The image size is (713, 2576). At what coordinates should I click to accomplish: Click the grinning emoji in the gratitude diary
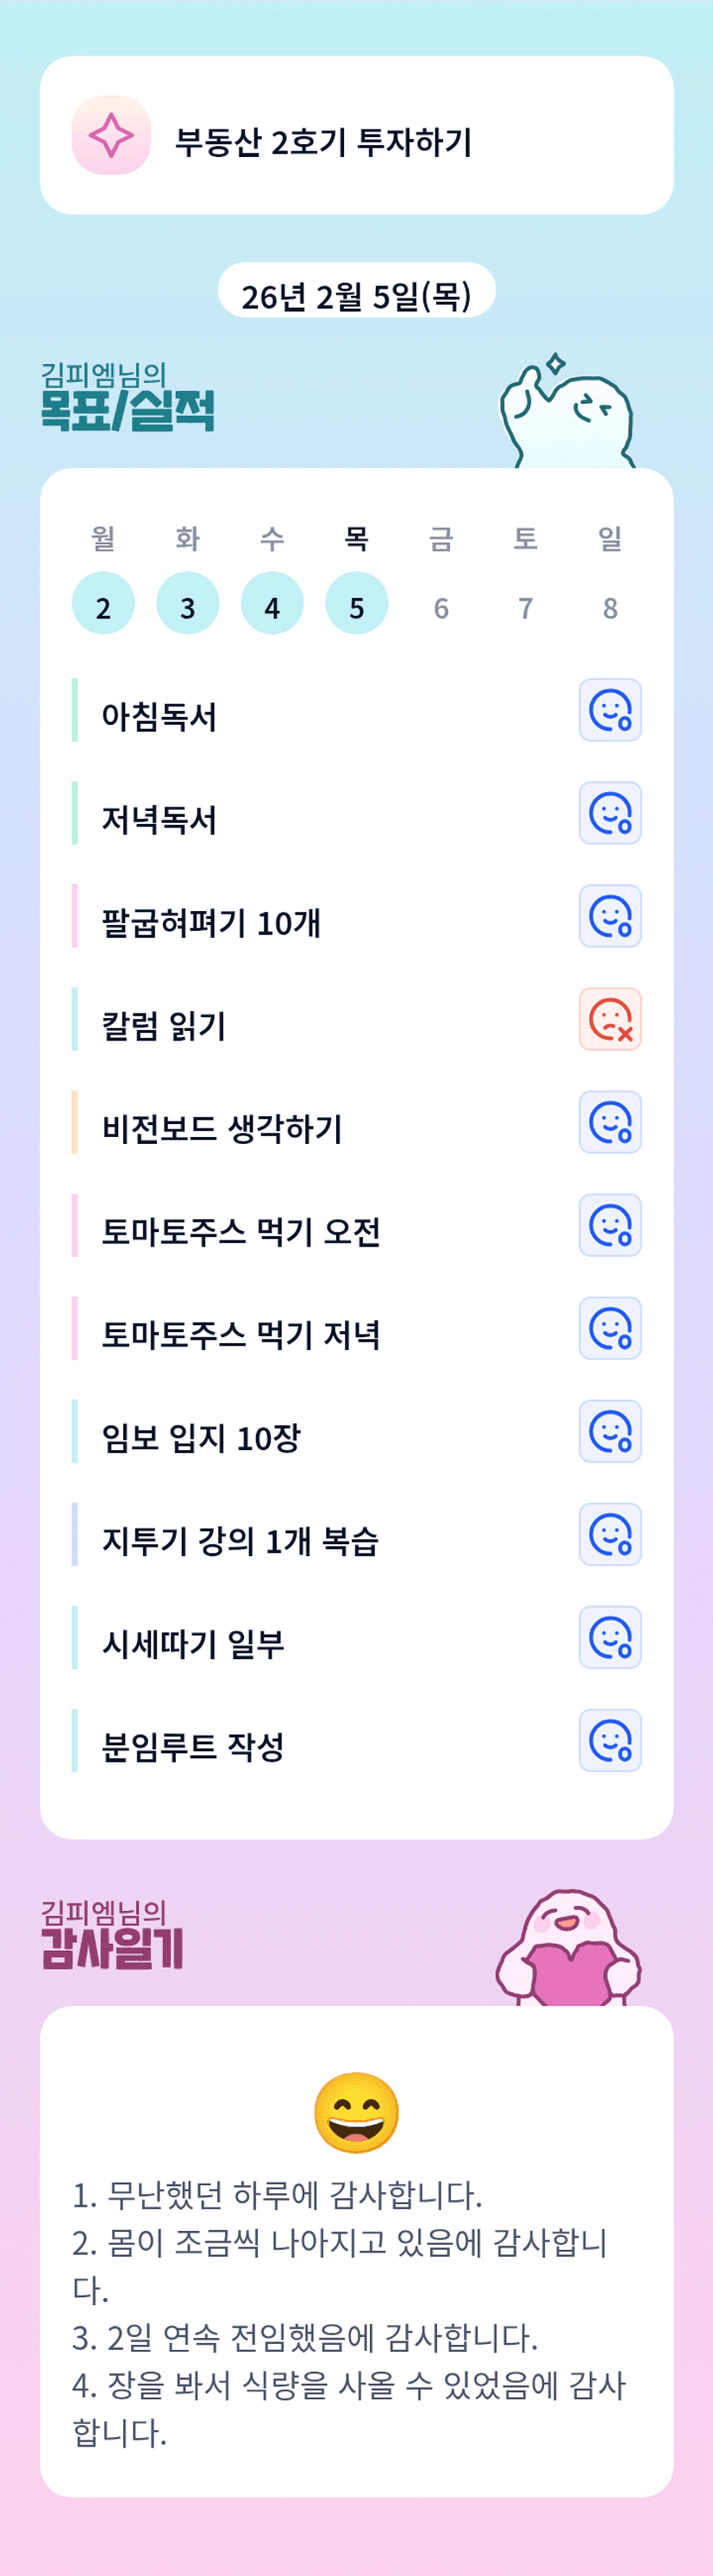356,2111
